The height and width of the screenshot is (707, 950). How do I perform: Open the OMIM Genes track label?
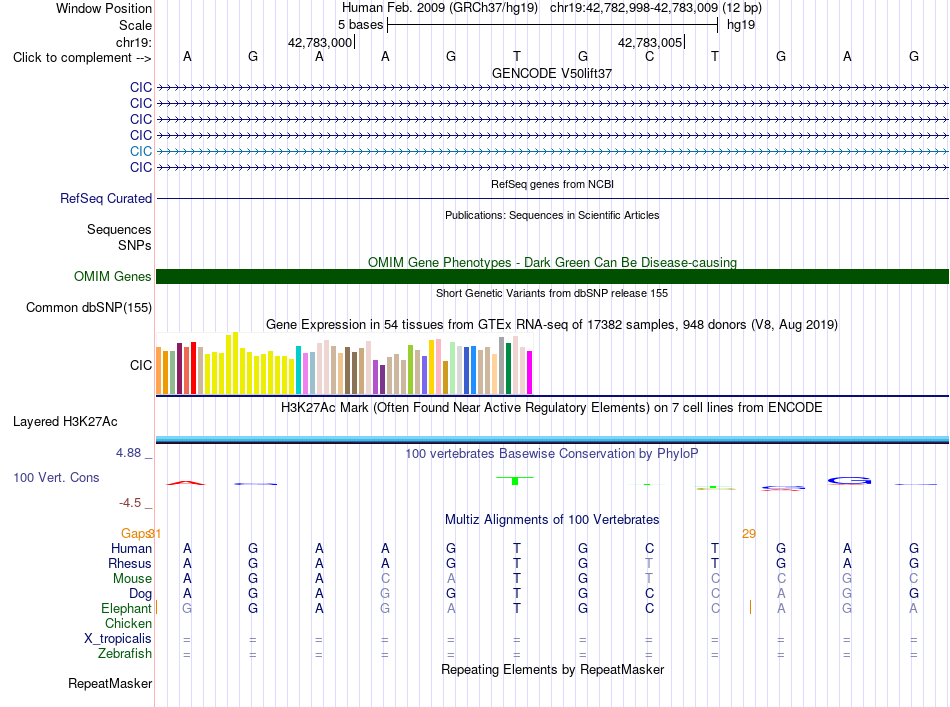[112, 276]
